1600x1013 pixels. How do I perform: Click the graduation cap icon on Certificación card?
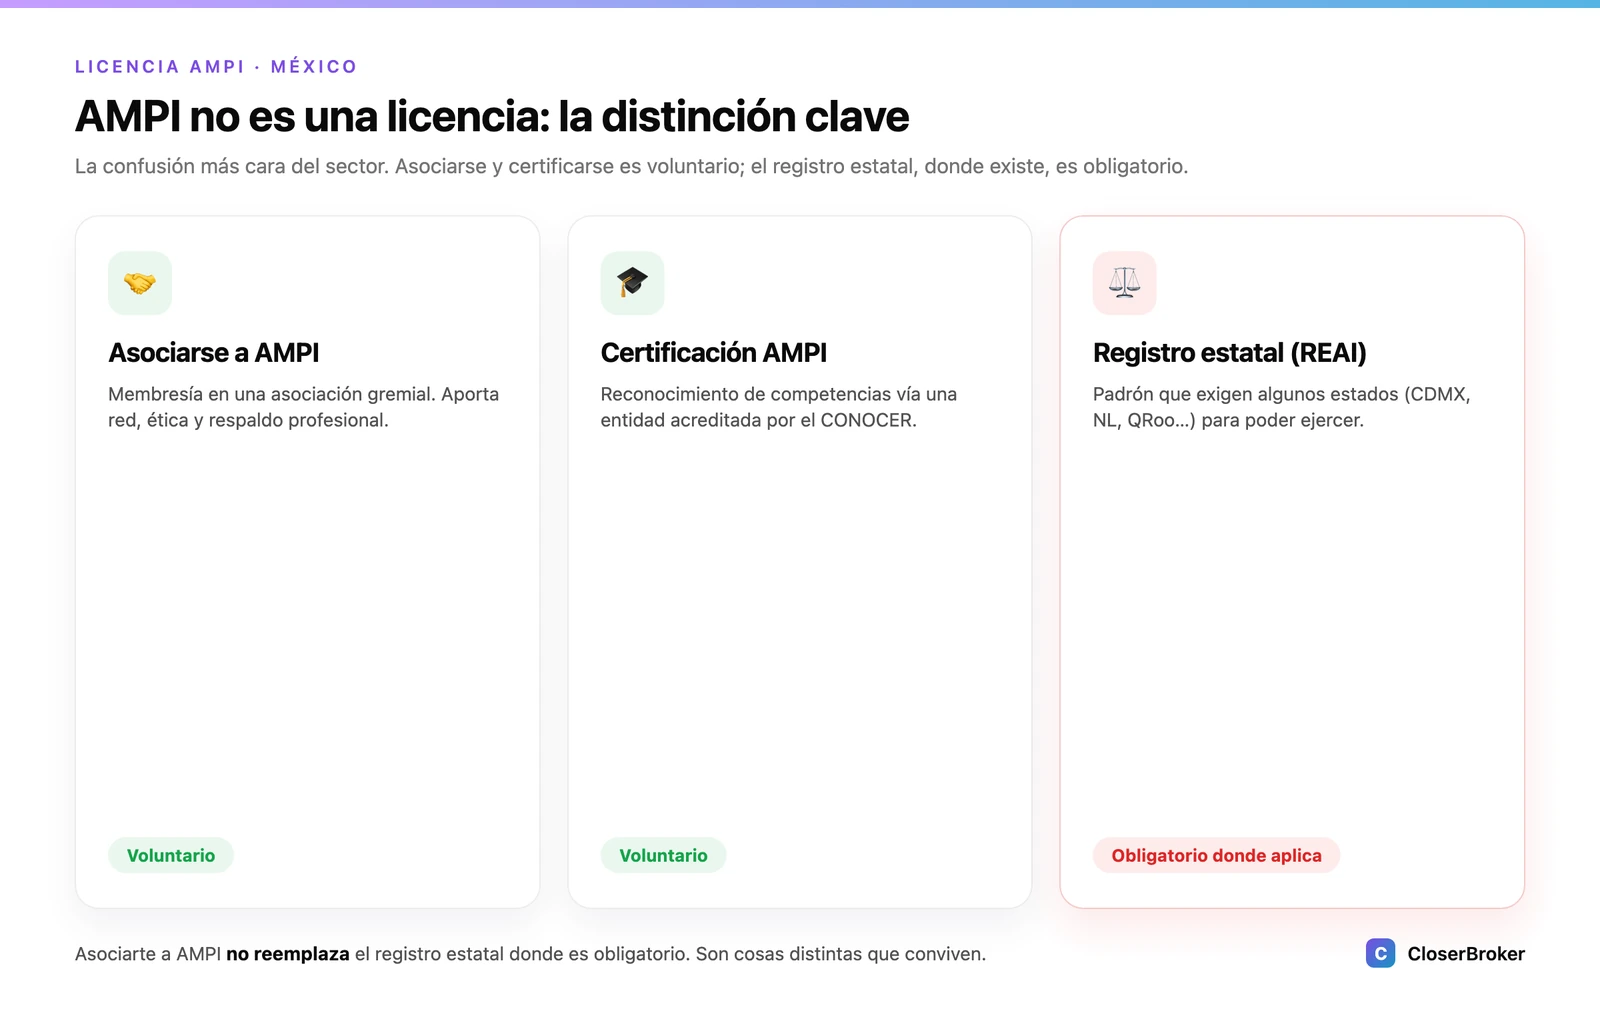point(632,283)
